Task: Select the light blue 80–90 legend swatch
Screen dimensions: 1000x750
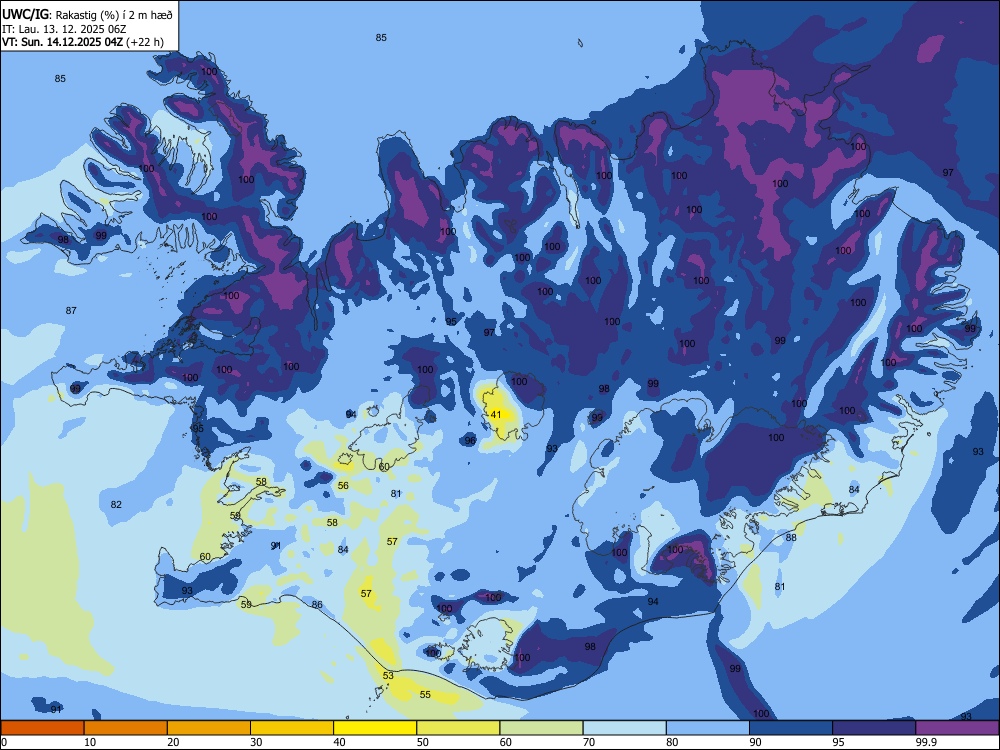Action: click(x=708, y=728)
